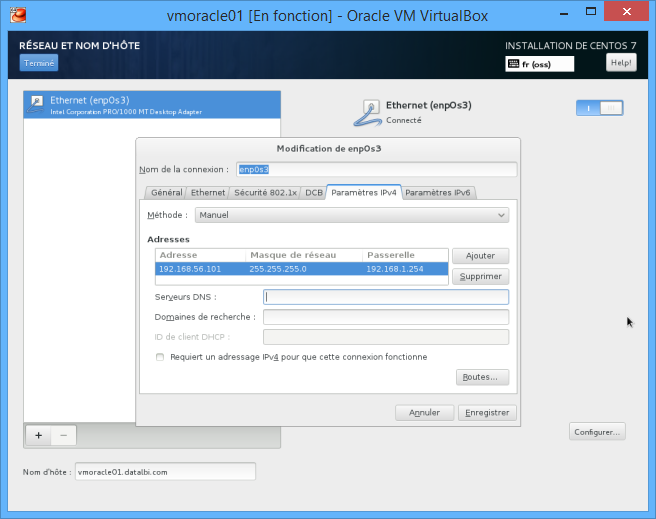Open the Sécurité 802.1x tab
The width and height of the screenshot is (656, 519).
[265, 192]
